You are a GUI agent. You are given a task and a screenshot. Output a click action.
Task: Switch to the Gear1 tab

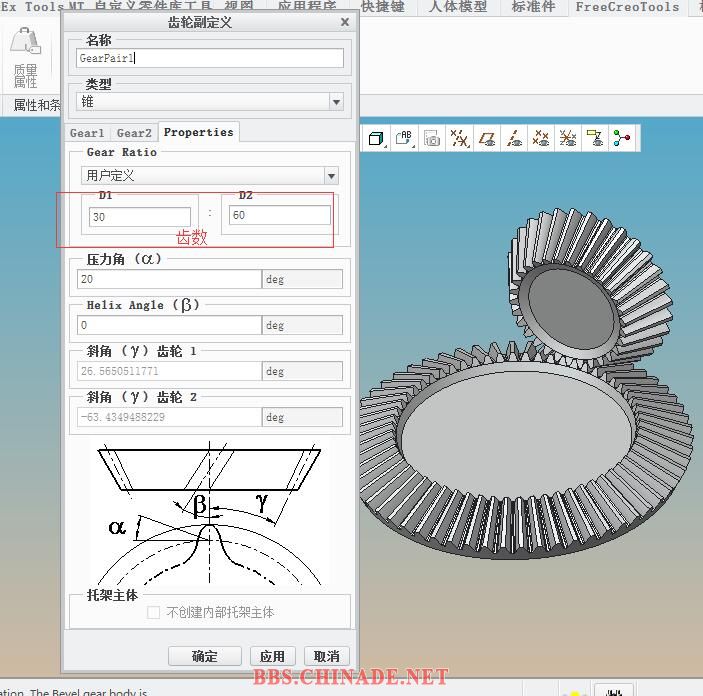click(87, 133)
